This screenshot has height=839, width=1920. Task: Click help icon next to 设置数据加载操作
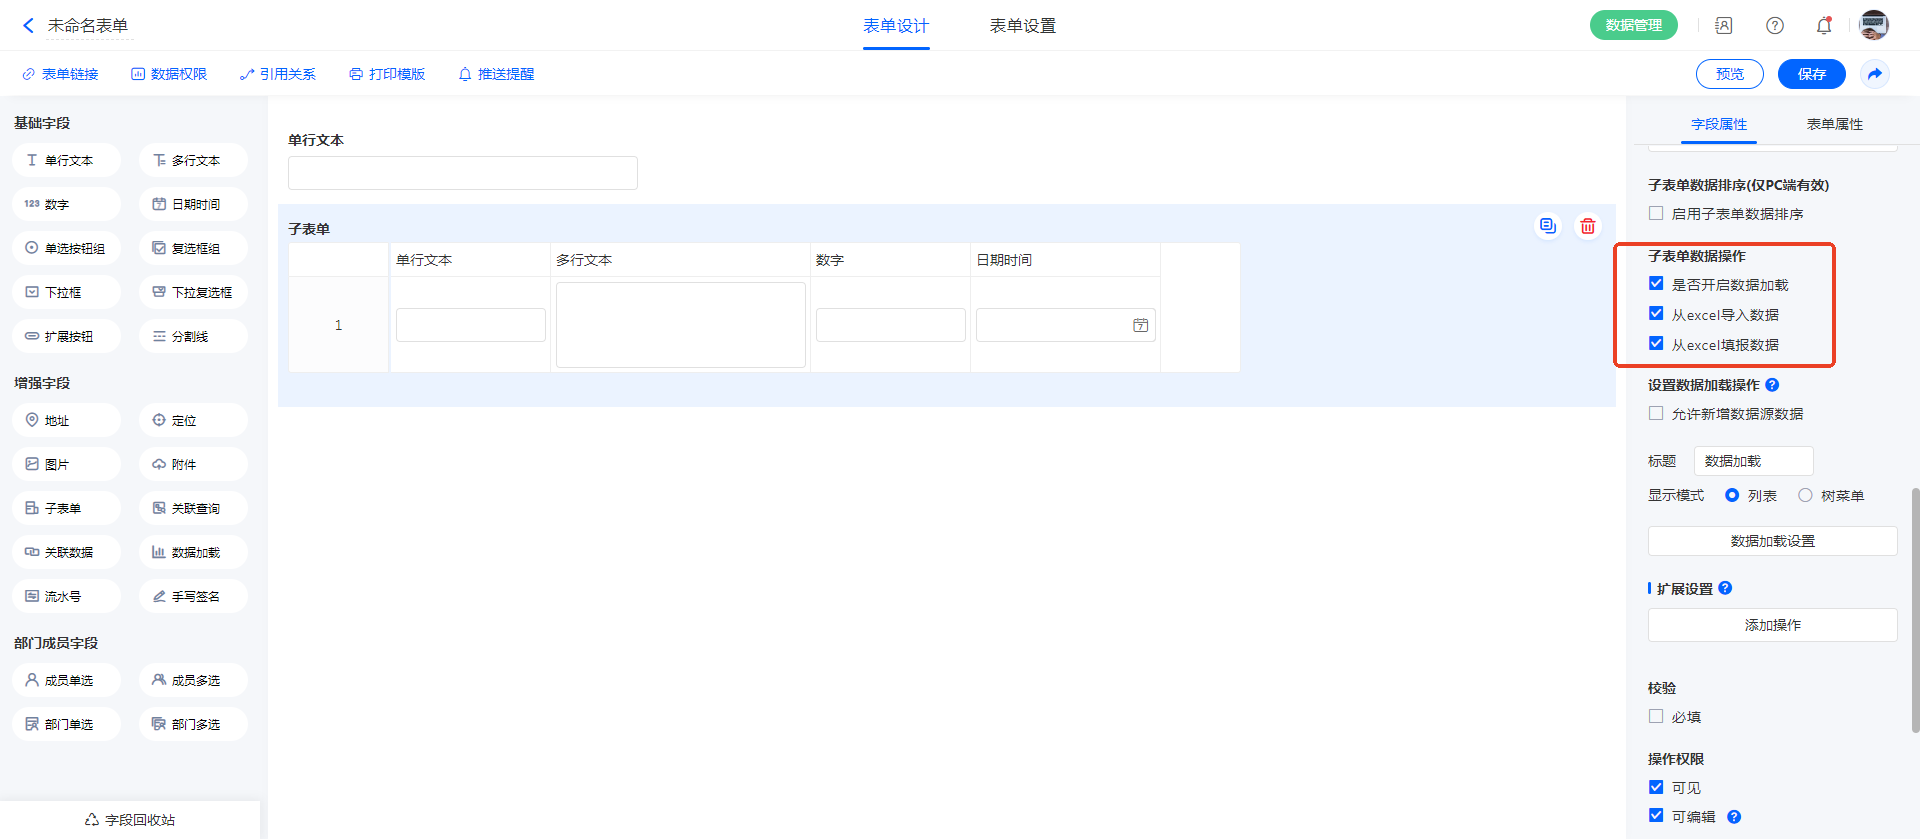coord(1772,385)
